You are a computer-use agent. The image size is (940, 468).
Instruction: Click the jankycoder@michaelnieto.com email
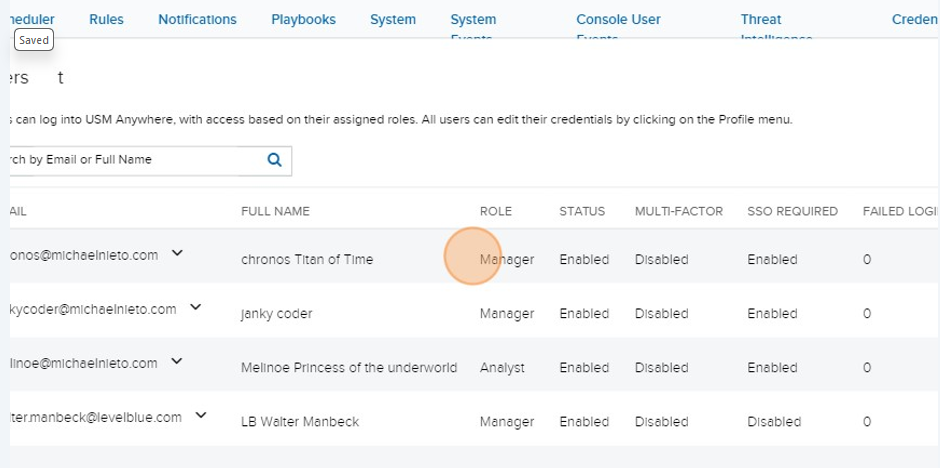click(x=93, y=309)
